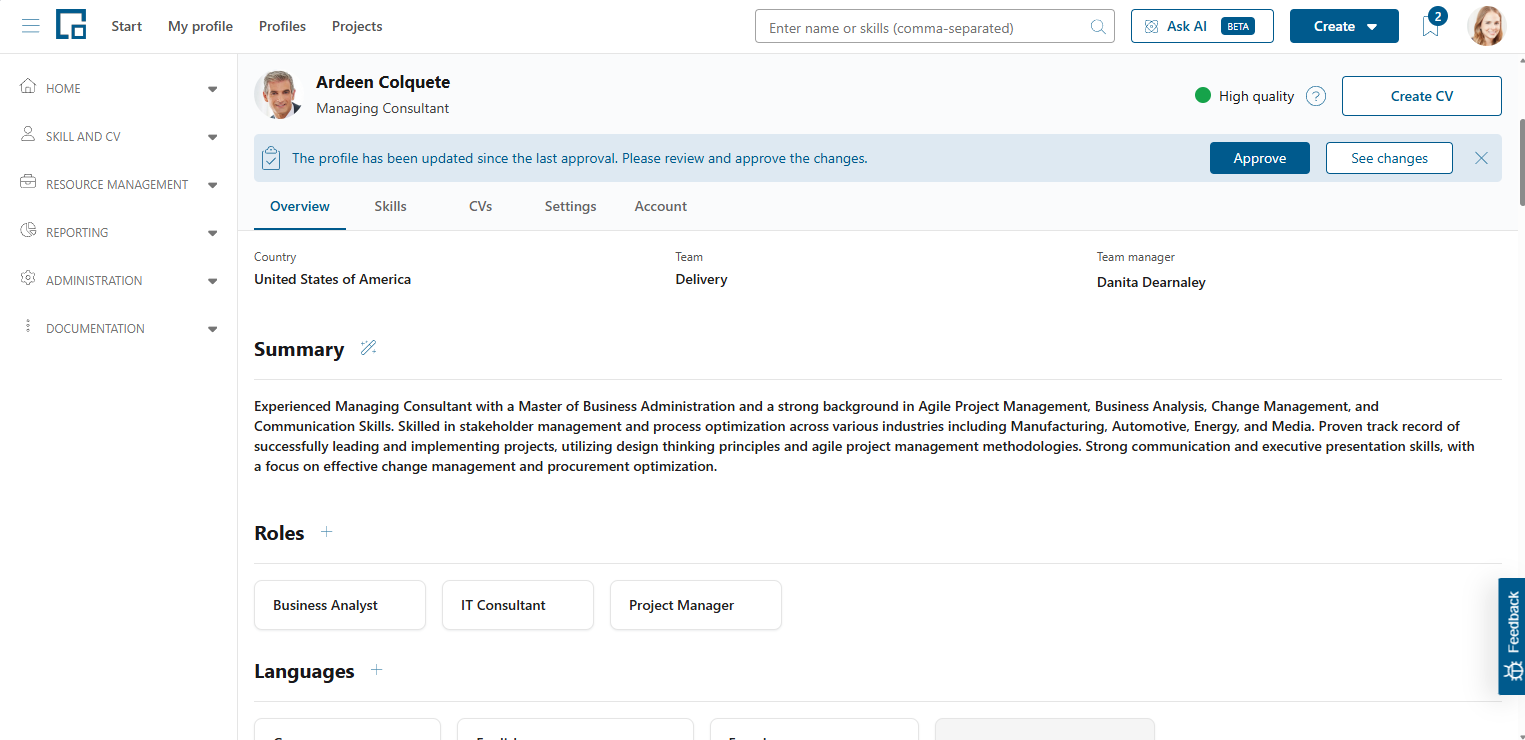This screenshot has height=740, width=1525.
Task: Add a language with plus icon
Action: [x=376, y=670]
